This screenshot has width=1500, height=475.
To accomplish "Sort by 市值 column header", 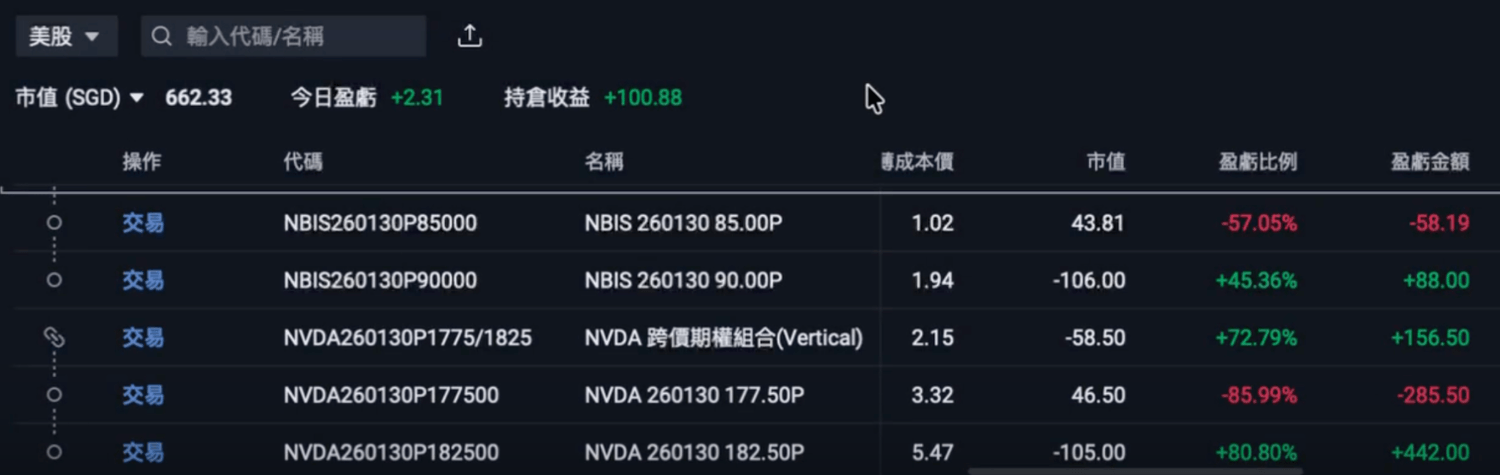I will 1106,162.
